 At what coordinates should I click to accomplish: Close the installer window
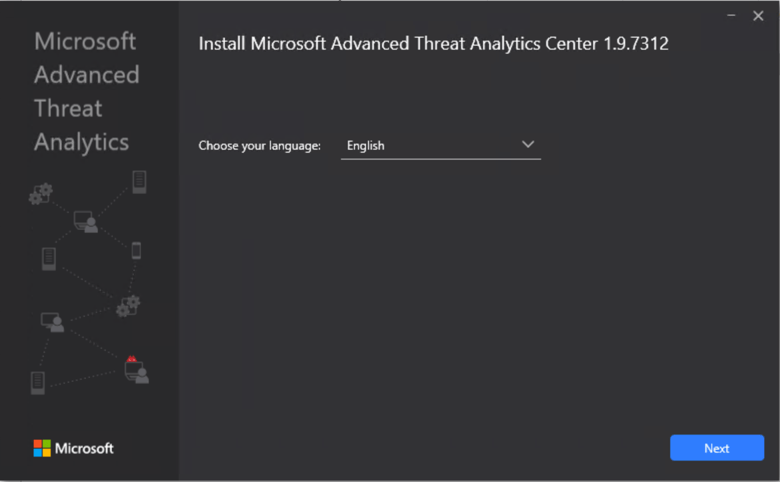point(758,16)
